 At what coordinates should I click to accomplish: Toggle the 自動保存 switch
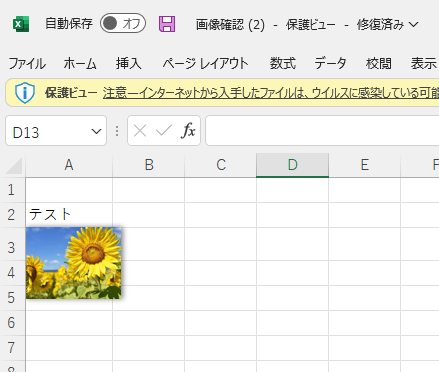point(123,23)
